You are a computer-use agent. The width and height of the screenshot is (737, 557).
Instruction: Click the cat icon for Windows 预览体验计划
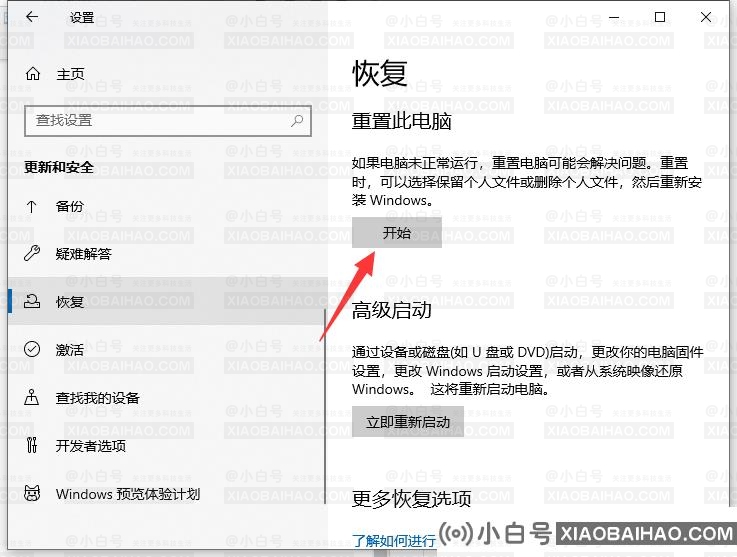click(x=32, y=493)
